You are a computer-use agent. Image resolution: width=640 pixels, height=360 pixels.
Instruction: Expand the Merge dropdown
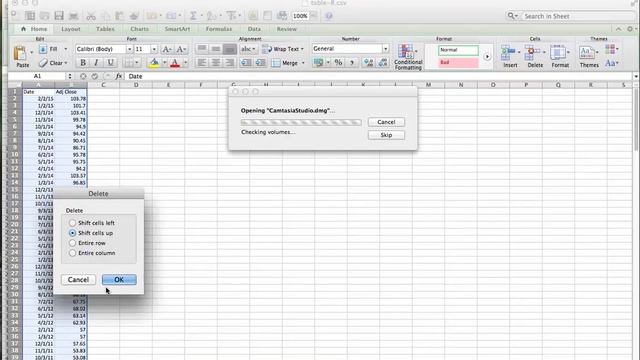[x=303, y=63]
